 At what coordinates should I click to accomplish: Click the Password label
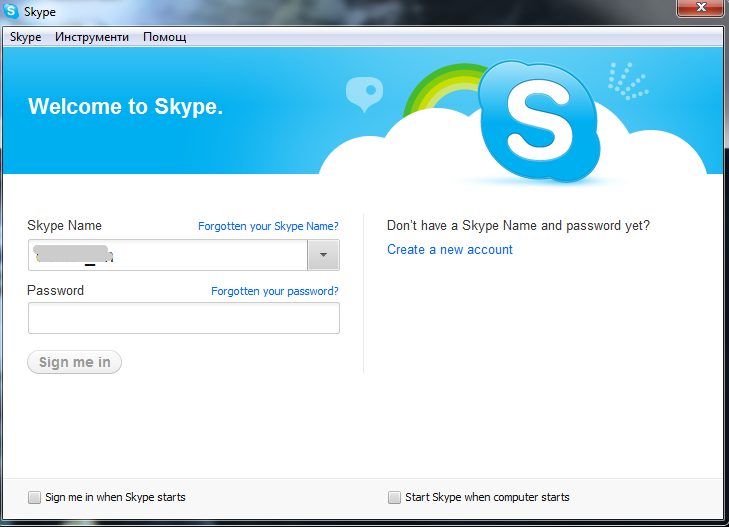pos(55,290)
